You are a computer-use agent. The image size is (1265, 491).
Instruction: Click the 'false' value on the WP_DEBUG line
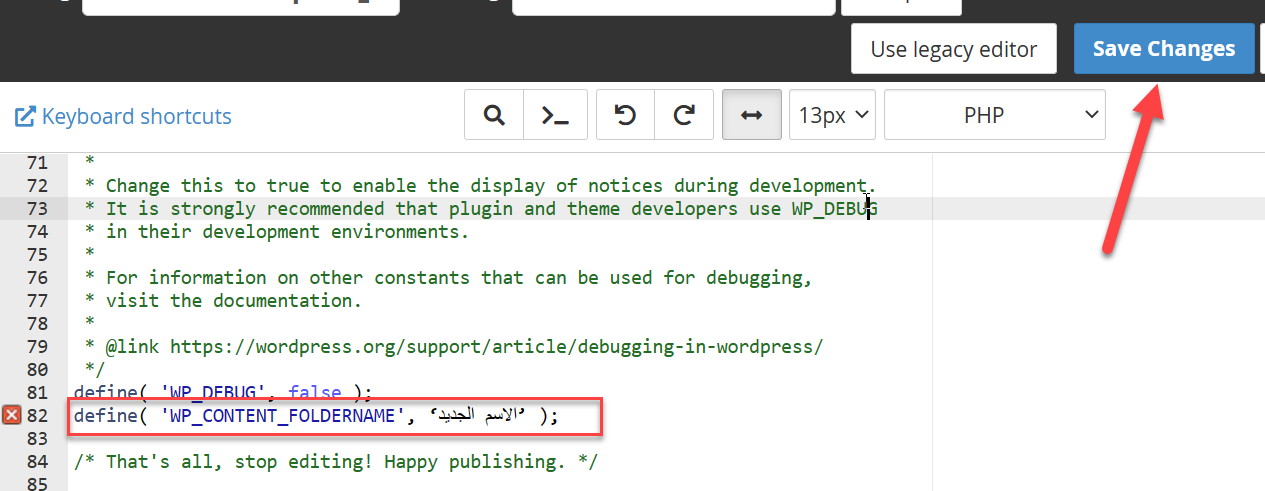pos(314,393)
